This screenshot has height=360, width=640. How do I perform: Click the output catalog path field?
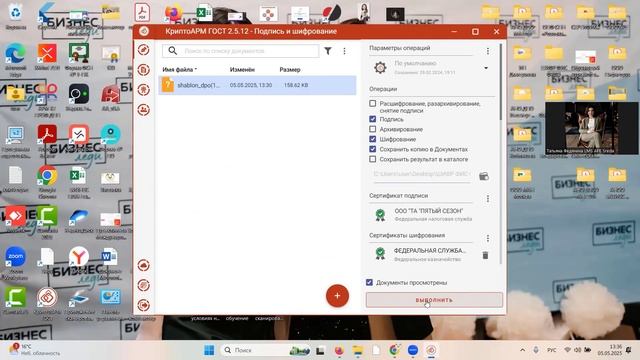(422, 174)
